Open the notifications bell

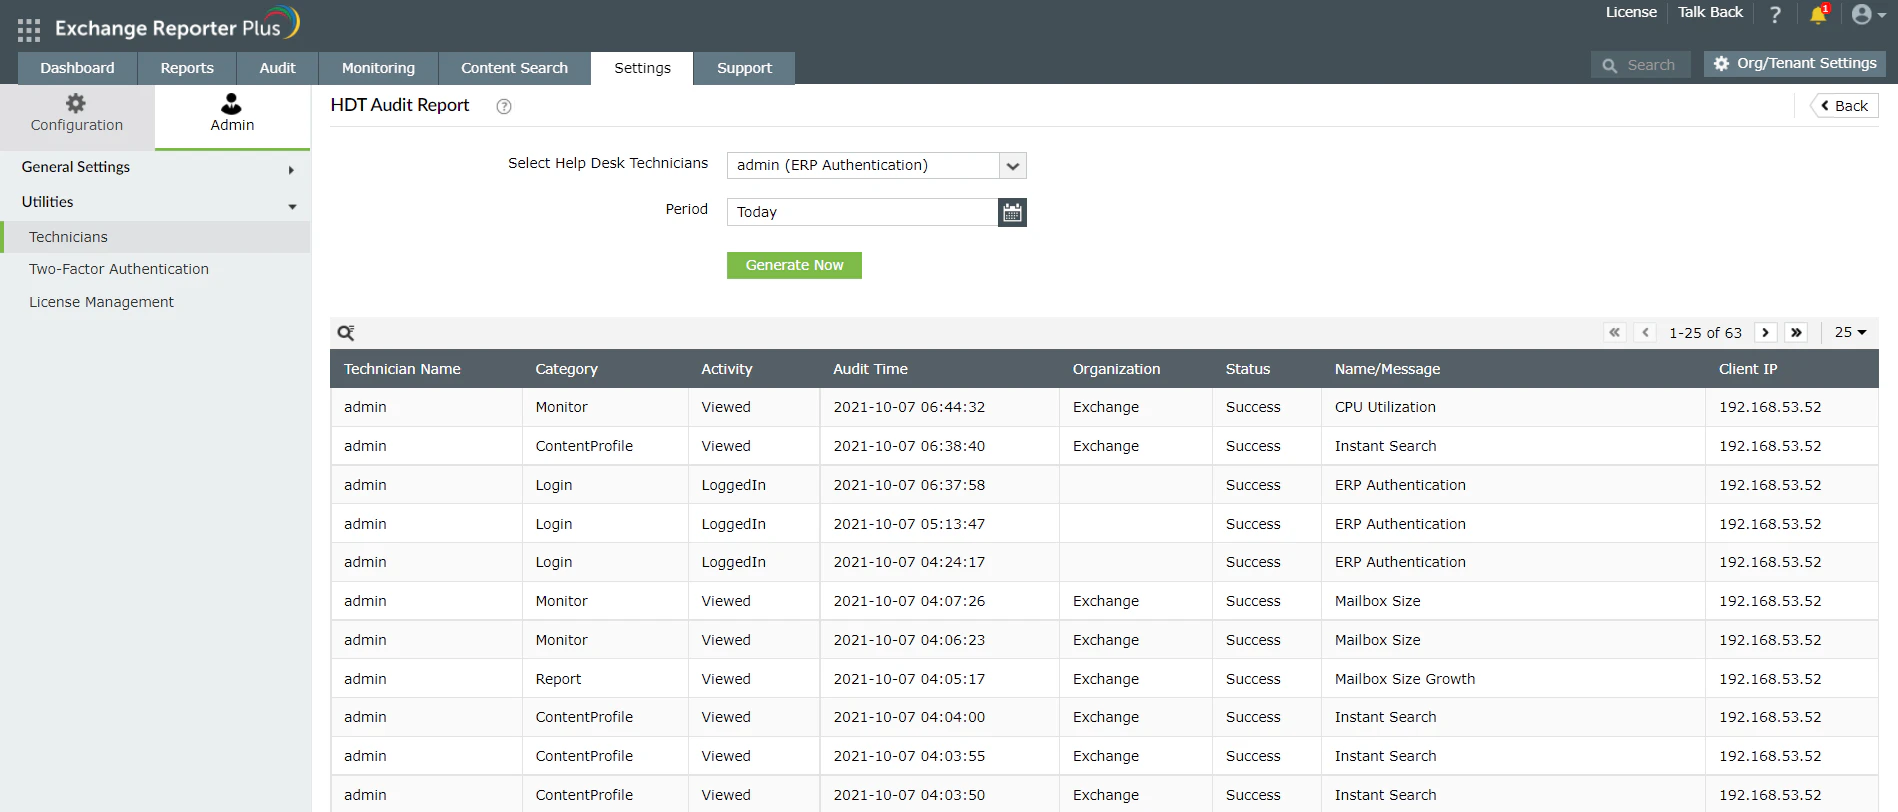point(1818,14)
